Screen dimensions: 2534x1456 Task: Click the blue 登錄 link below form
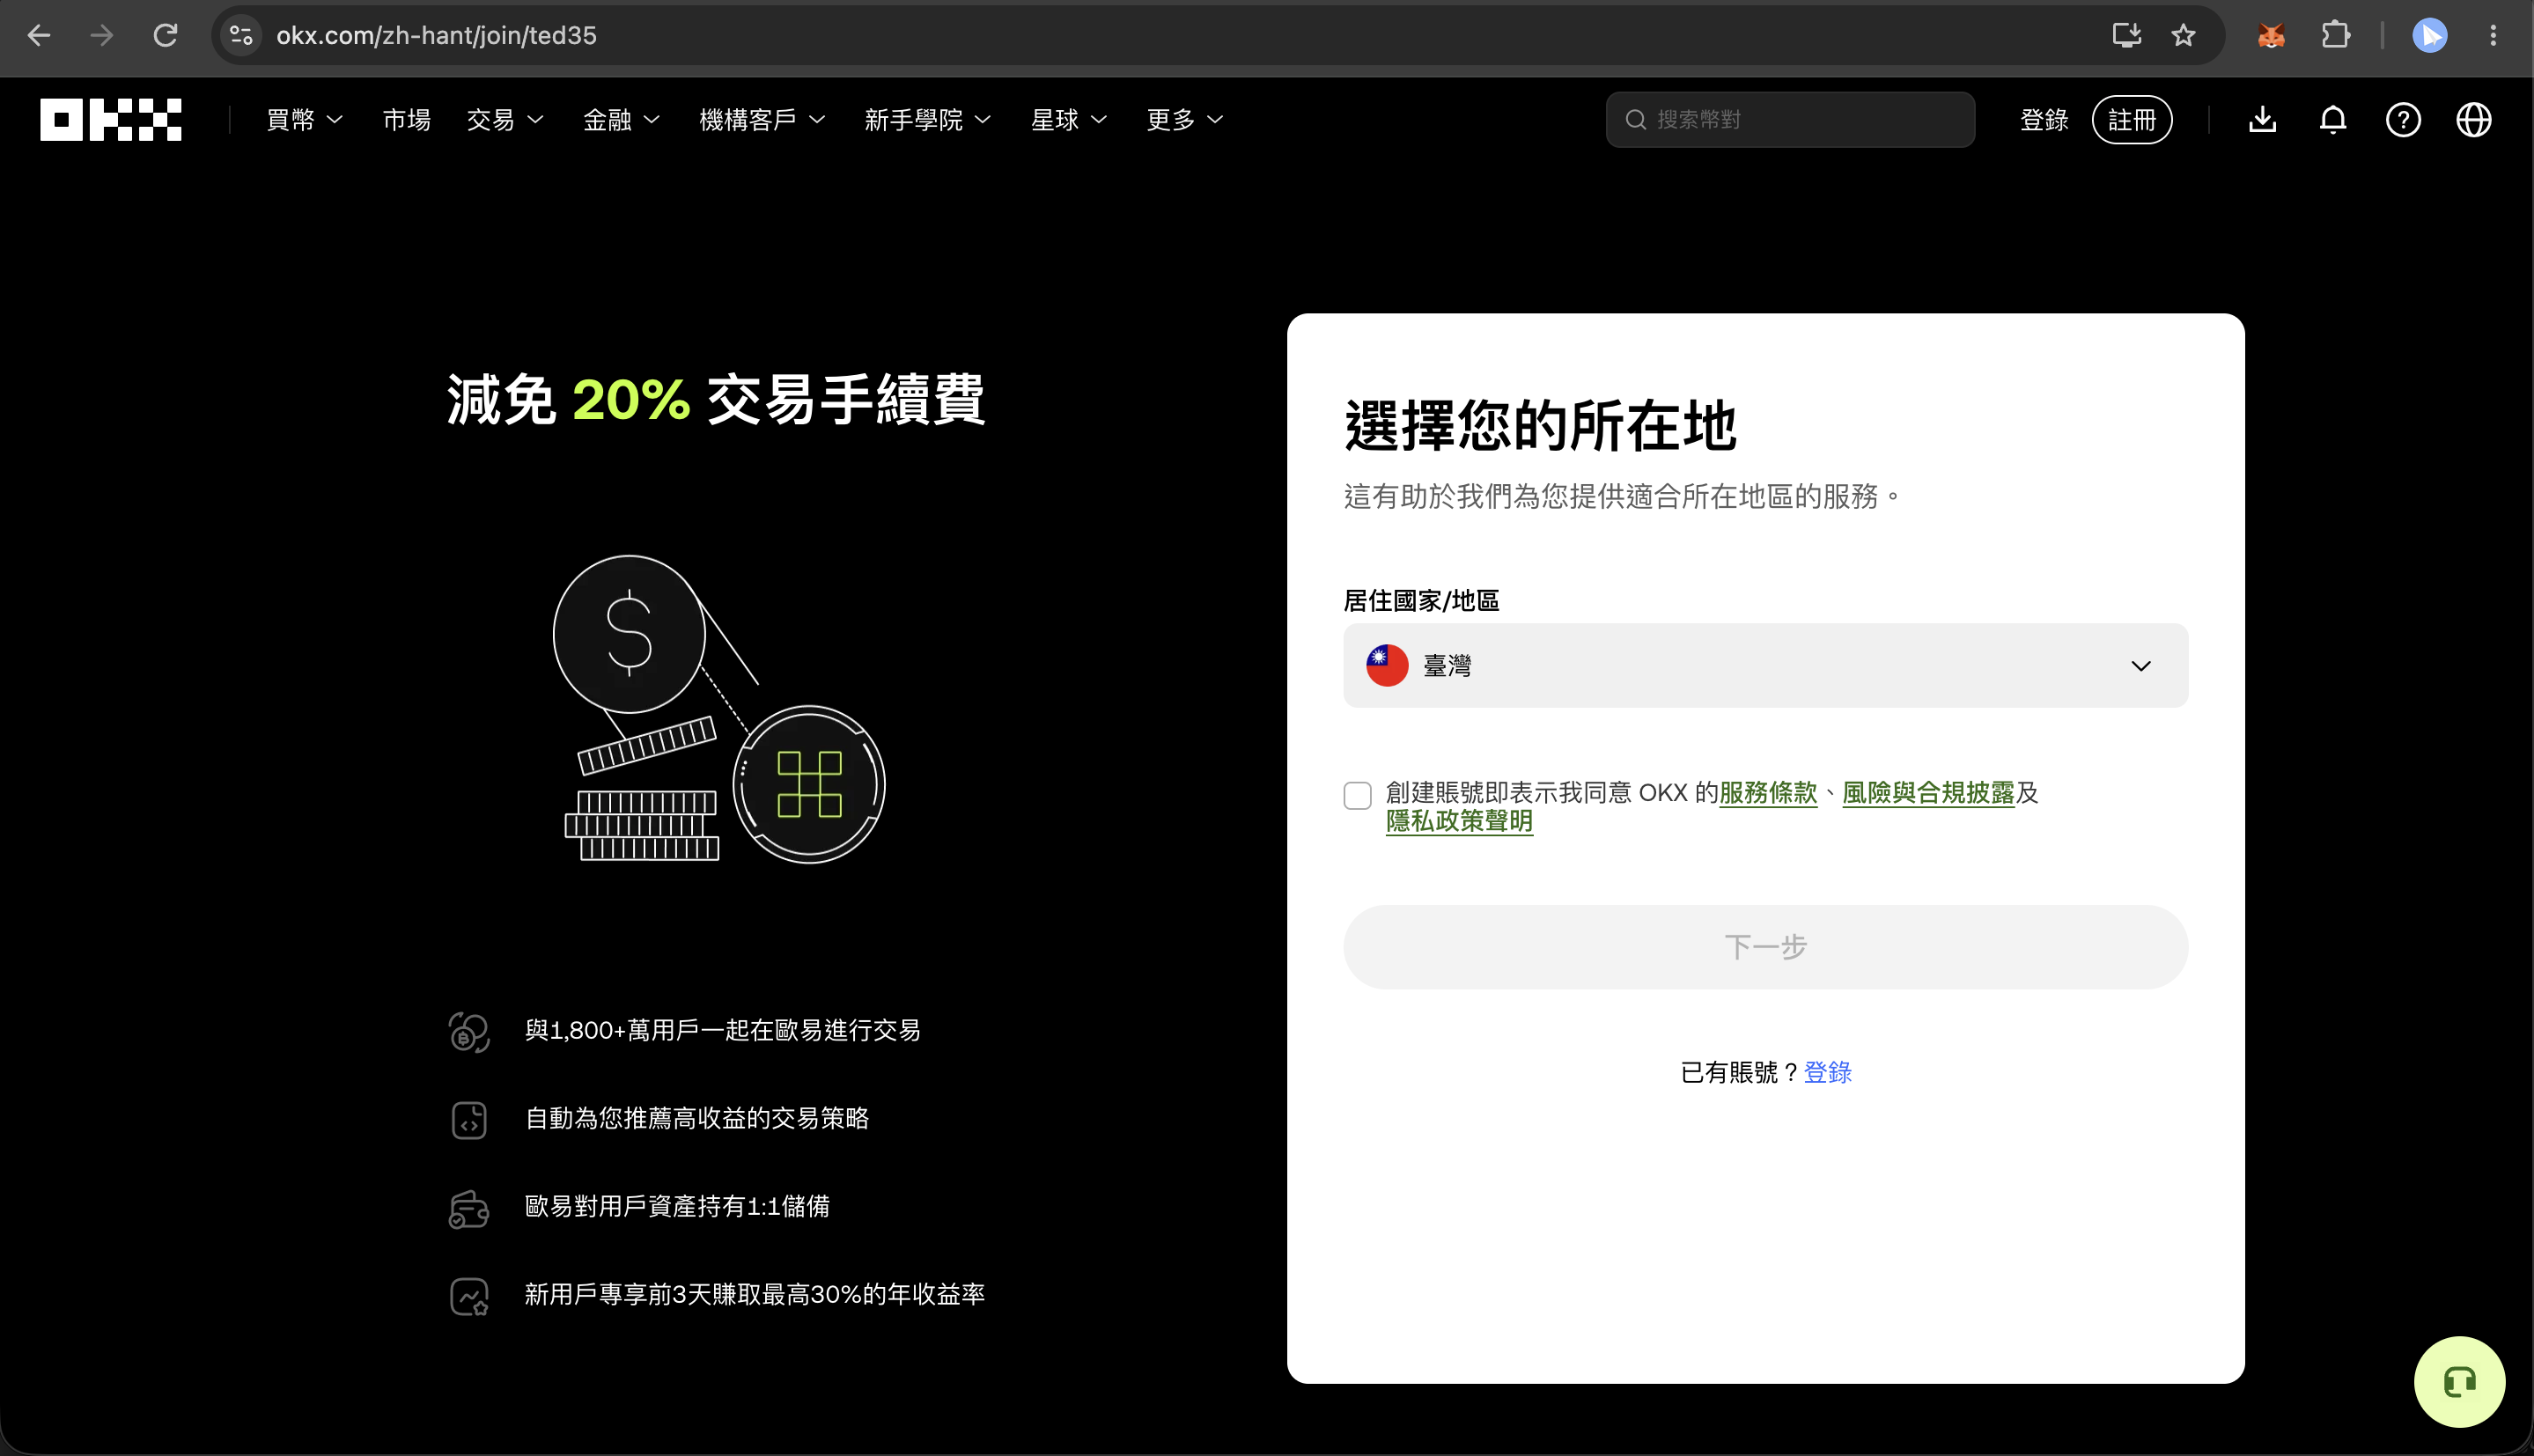[1828, 1073]
